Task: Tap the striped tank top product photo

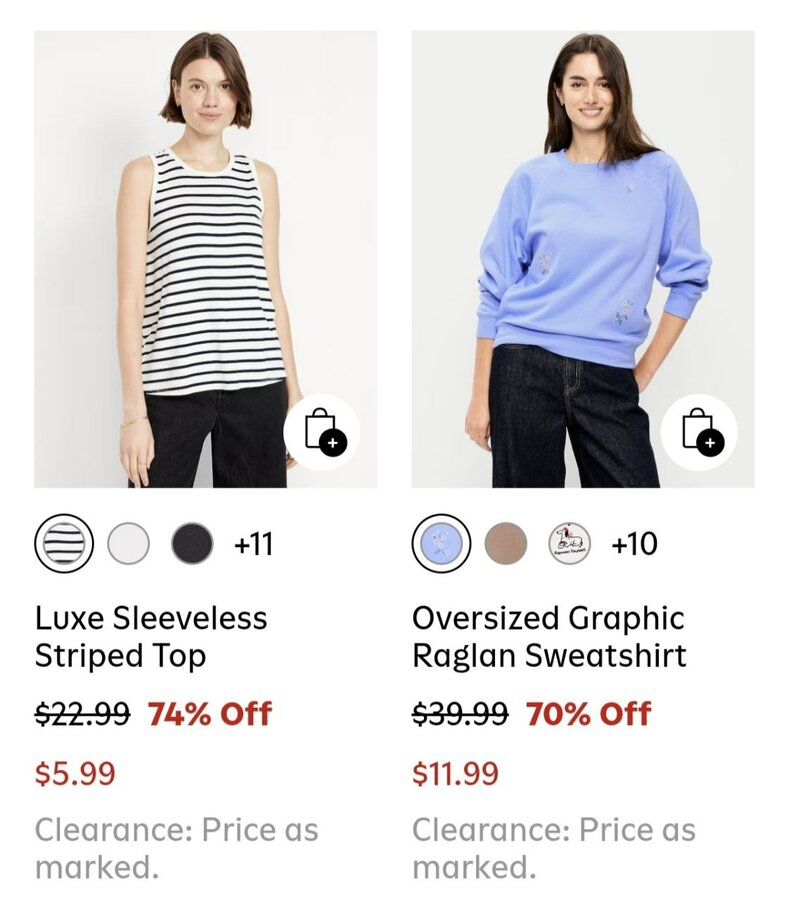Action: click(x=205, y=250)
